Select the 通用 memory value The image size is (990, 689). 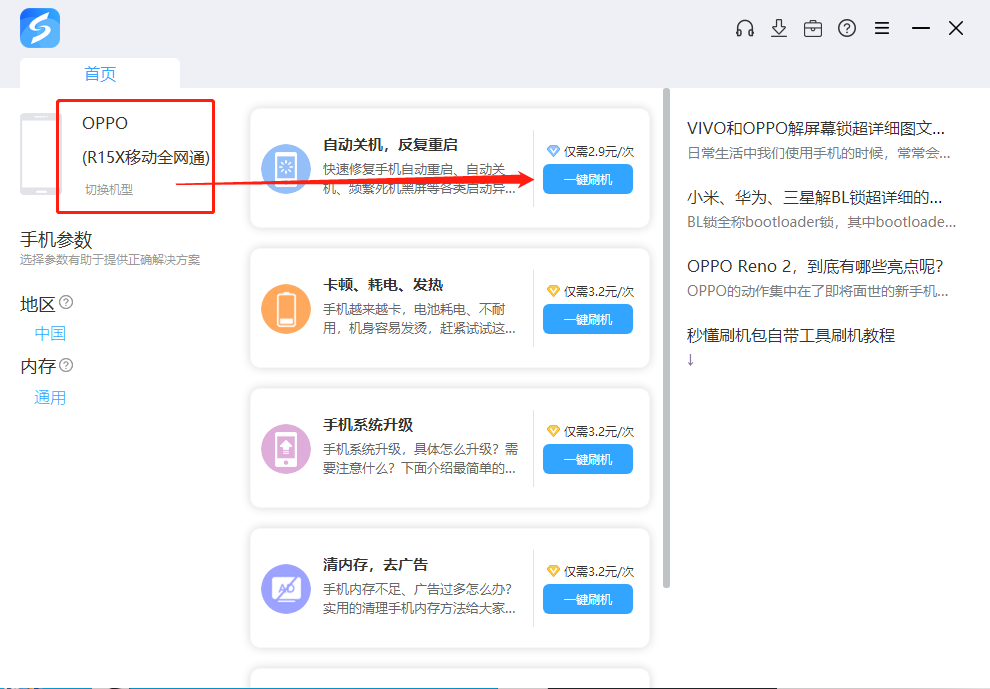point(50,397)
